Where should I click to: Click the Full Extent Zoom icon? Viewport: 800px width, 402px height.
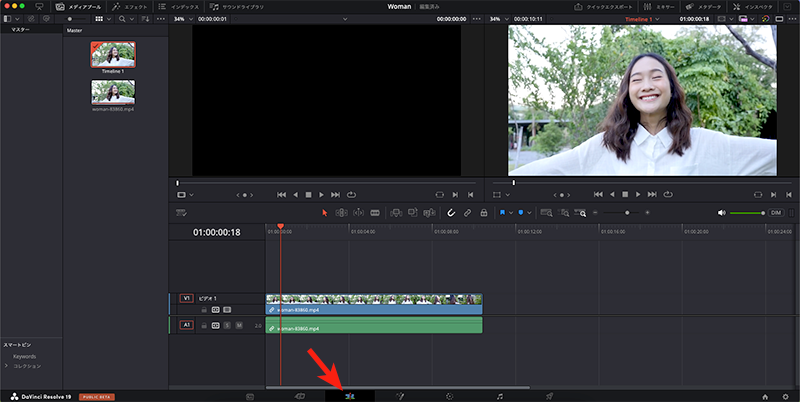(x=546, y=213)
